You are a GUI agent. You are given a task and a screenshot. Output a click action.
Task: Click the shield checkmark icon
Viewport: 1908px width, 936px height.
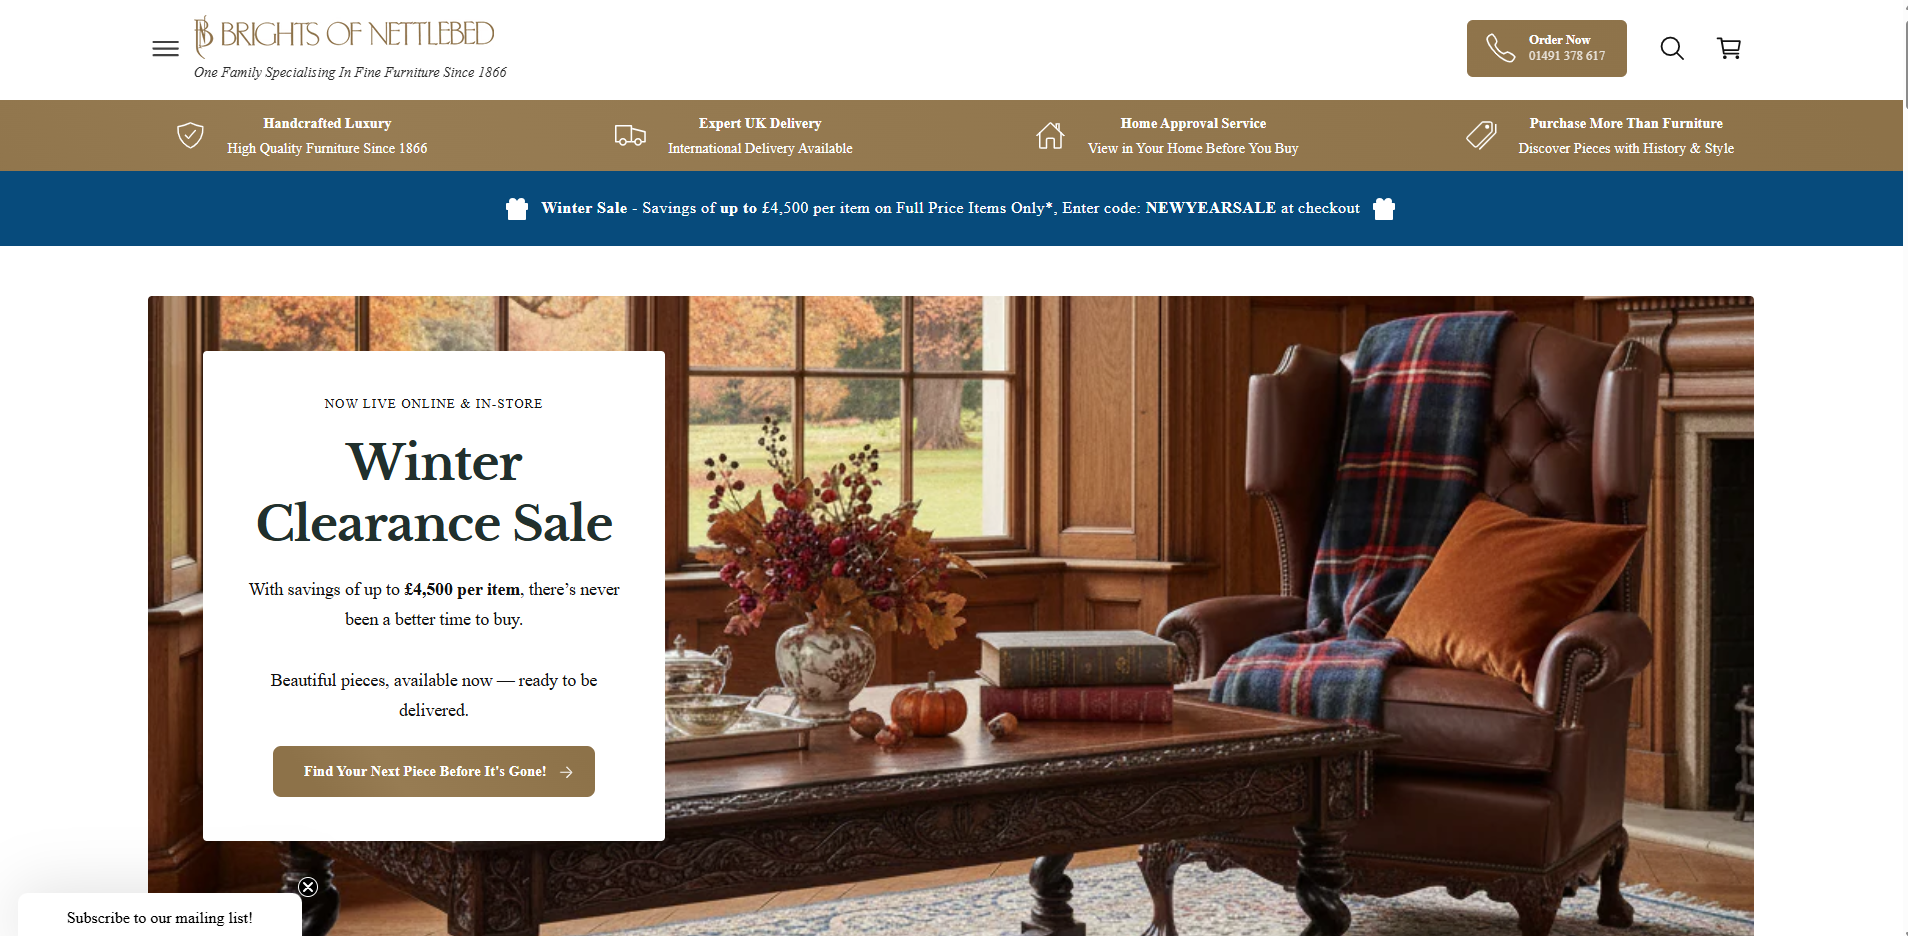[x=190, y=135]
